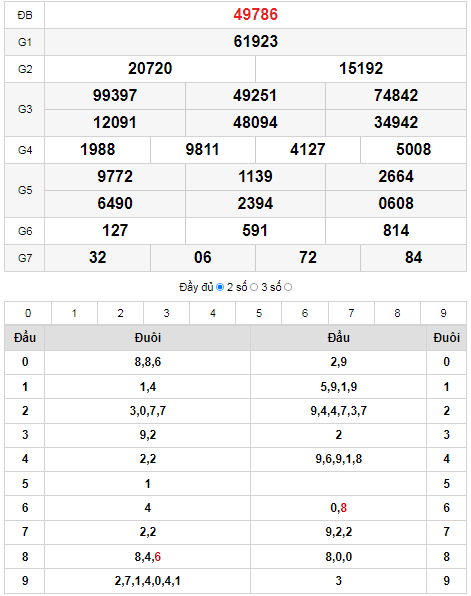The height and width of the screenshot is (596, 471).
Task: Click digit 5 in number filter row
Action: coord(259,313)
